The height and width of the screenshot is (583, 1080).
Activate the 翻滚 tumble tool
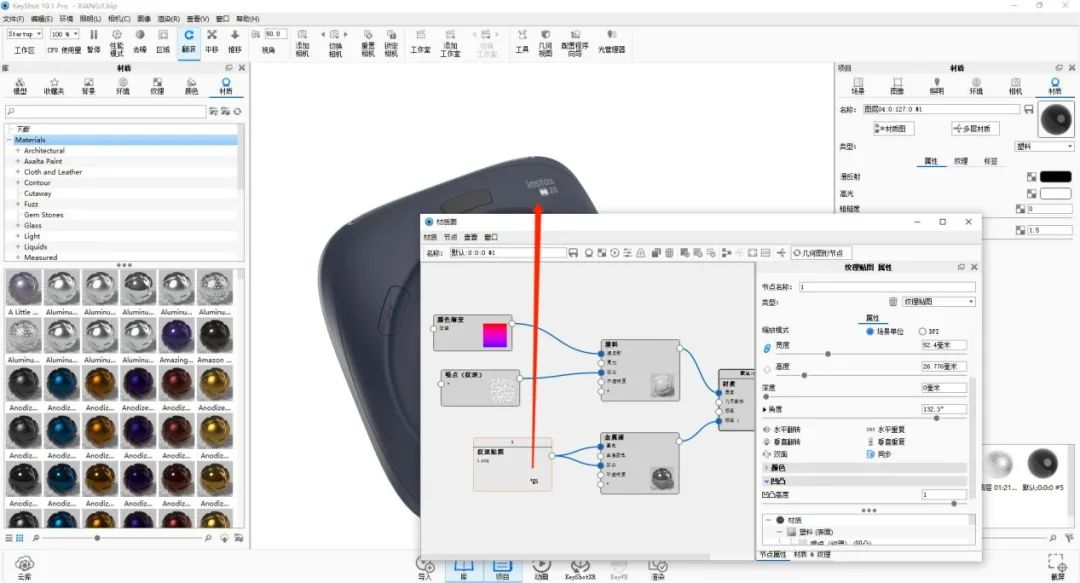tap(189, 35)
